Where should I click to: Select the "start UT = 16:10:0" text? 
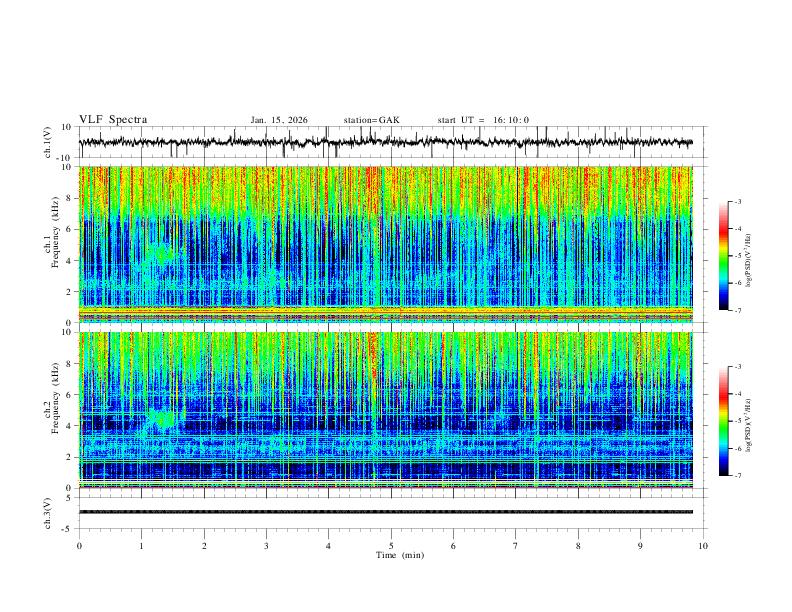click(x=483, y=120)
